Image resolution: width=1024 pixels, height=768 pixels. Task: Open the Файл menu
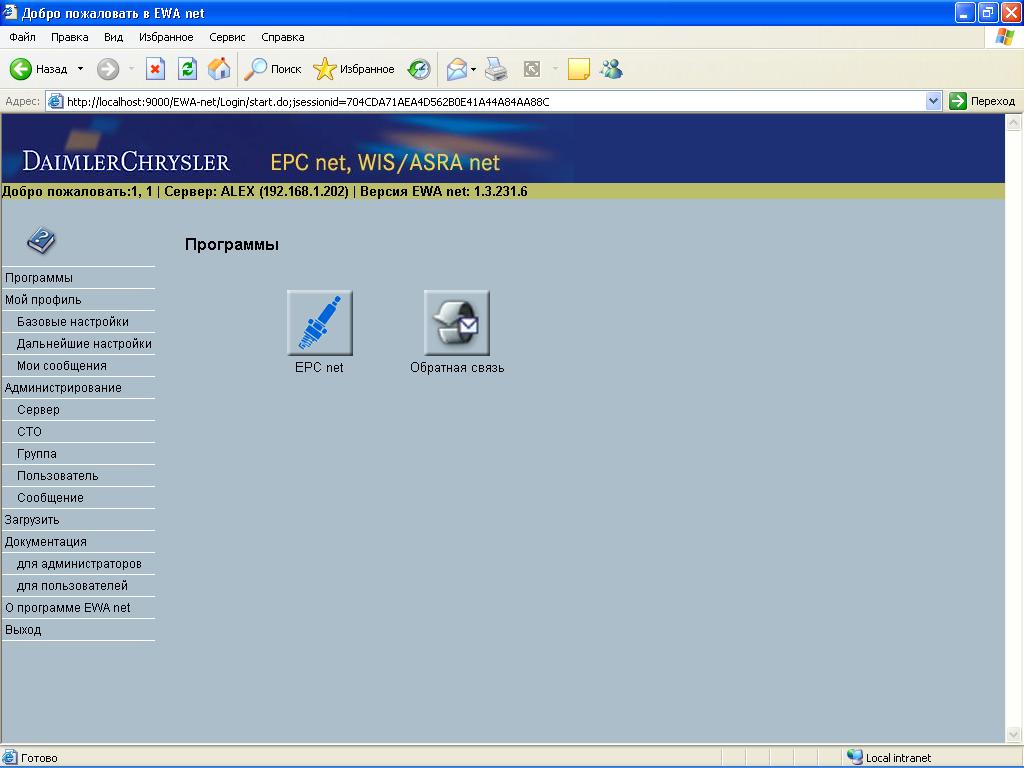tap(22, 37)
